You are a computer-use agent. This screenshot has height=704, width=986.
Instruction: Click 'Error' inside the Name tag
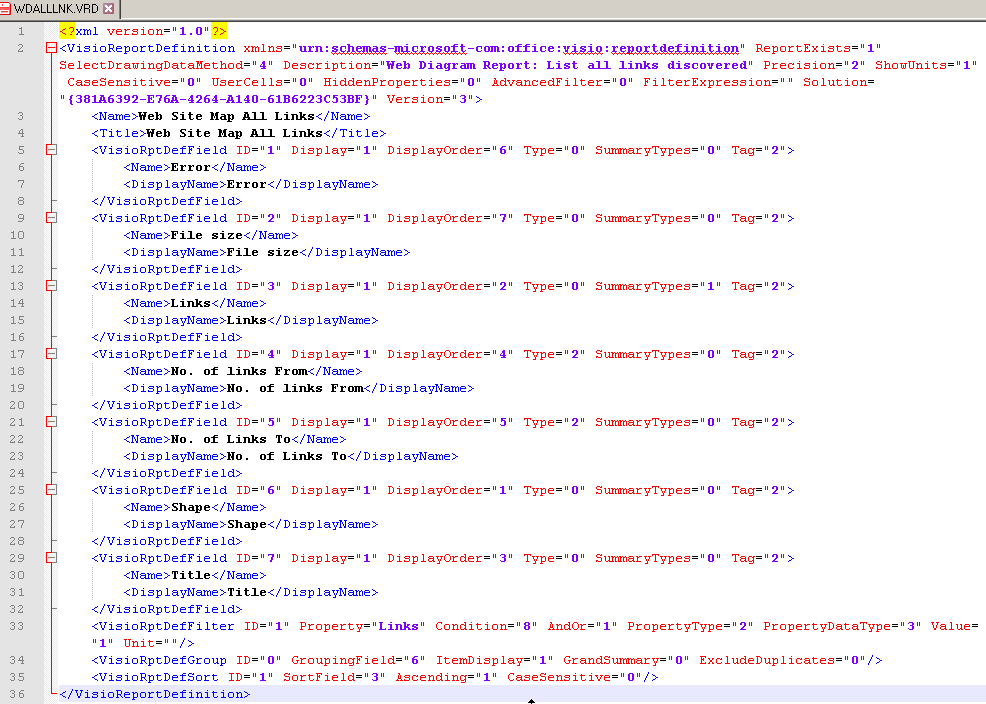[x=191, y=167]
